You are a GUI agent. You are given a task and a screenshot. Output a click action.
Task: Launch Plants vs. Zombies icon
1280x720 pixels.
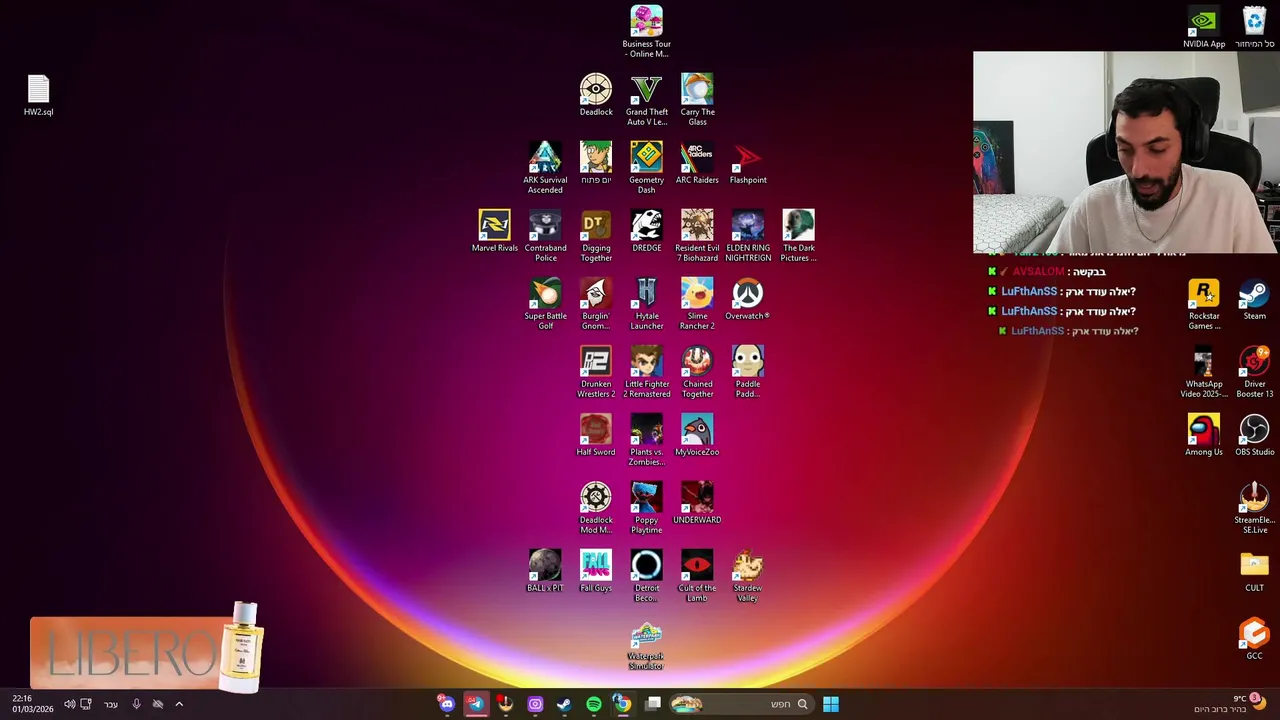[x=646, y=439]
